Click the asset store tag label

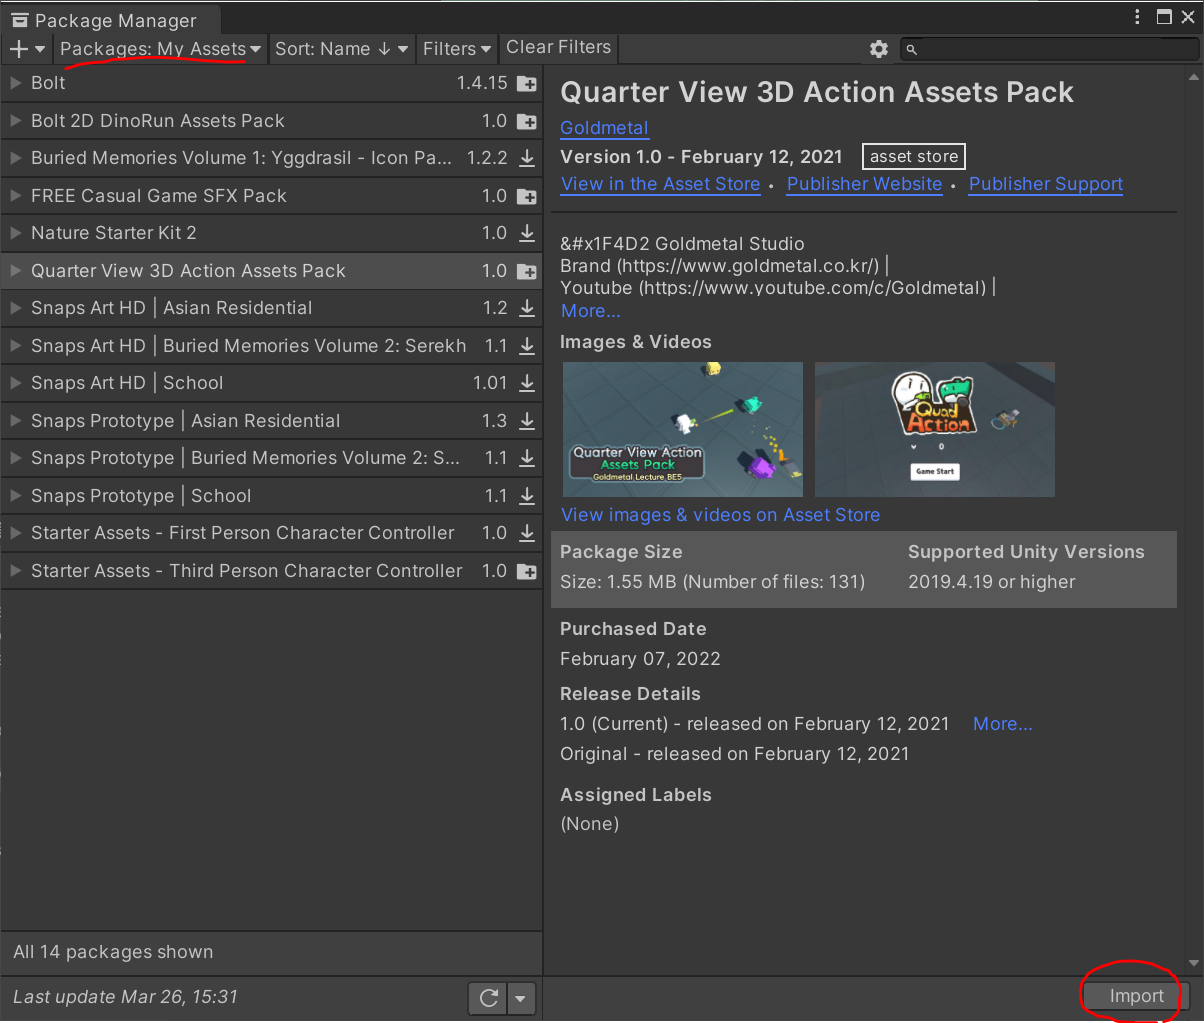pyautogui.click(x=914, y=157)
